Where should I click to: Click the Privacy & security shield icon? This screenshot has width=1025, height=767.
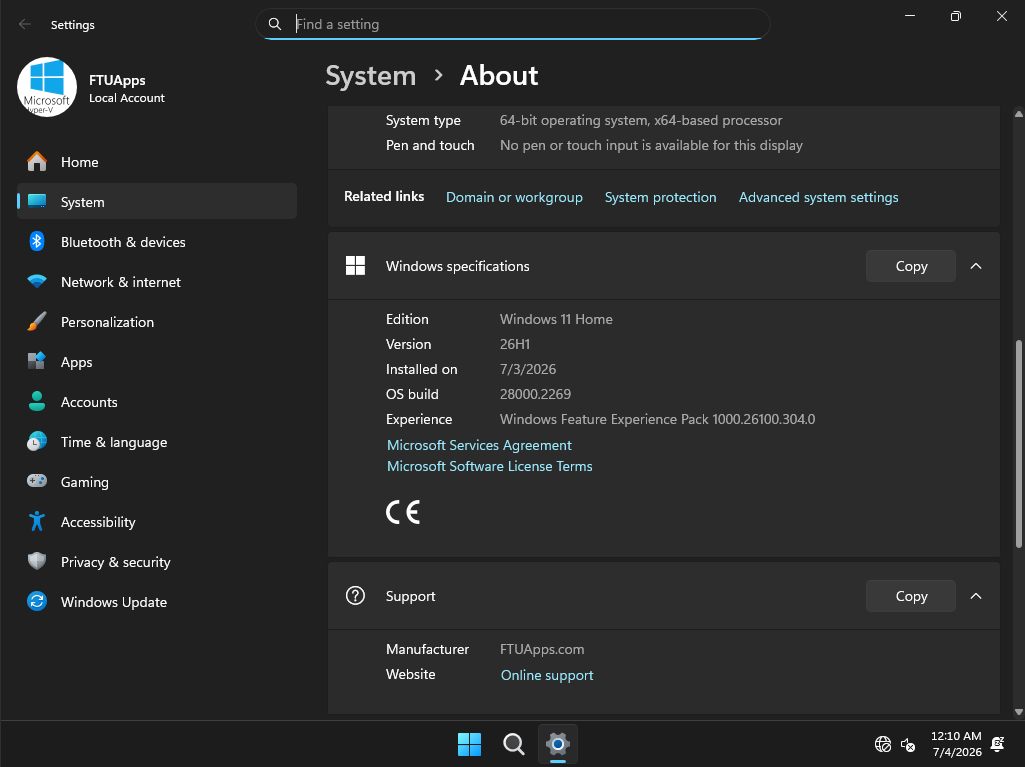37,561
